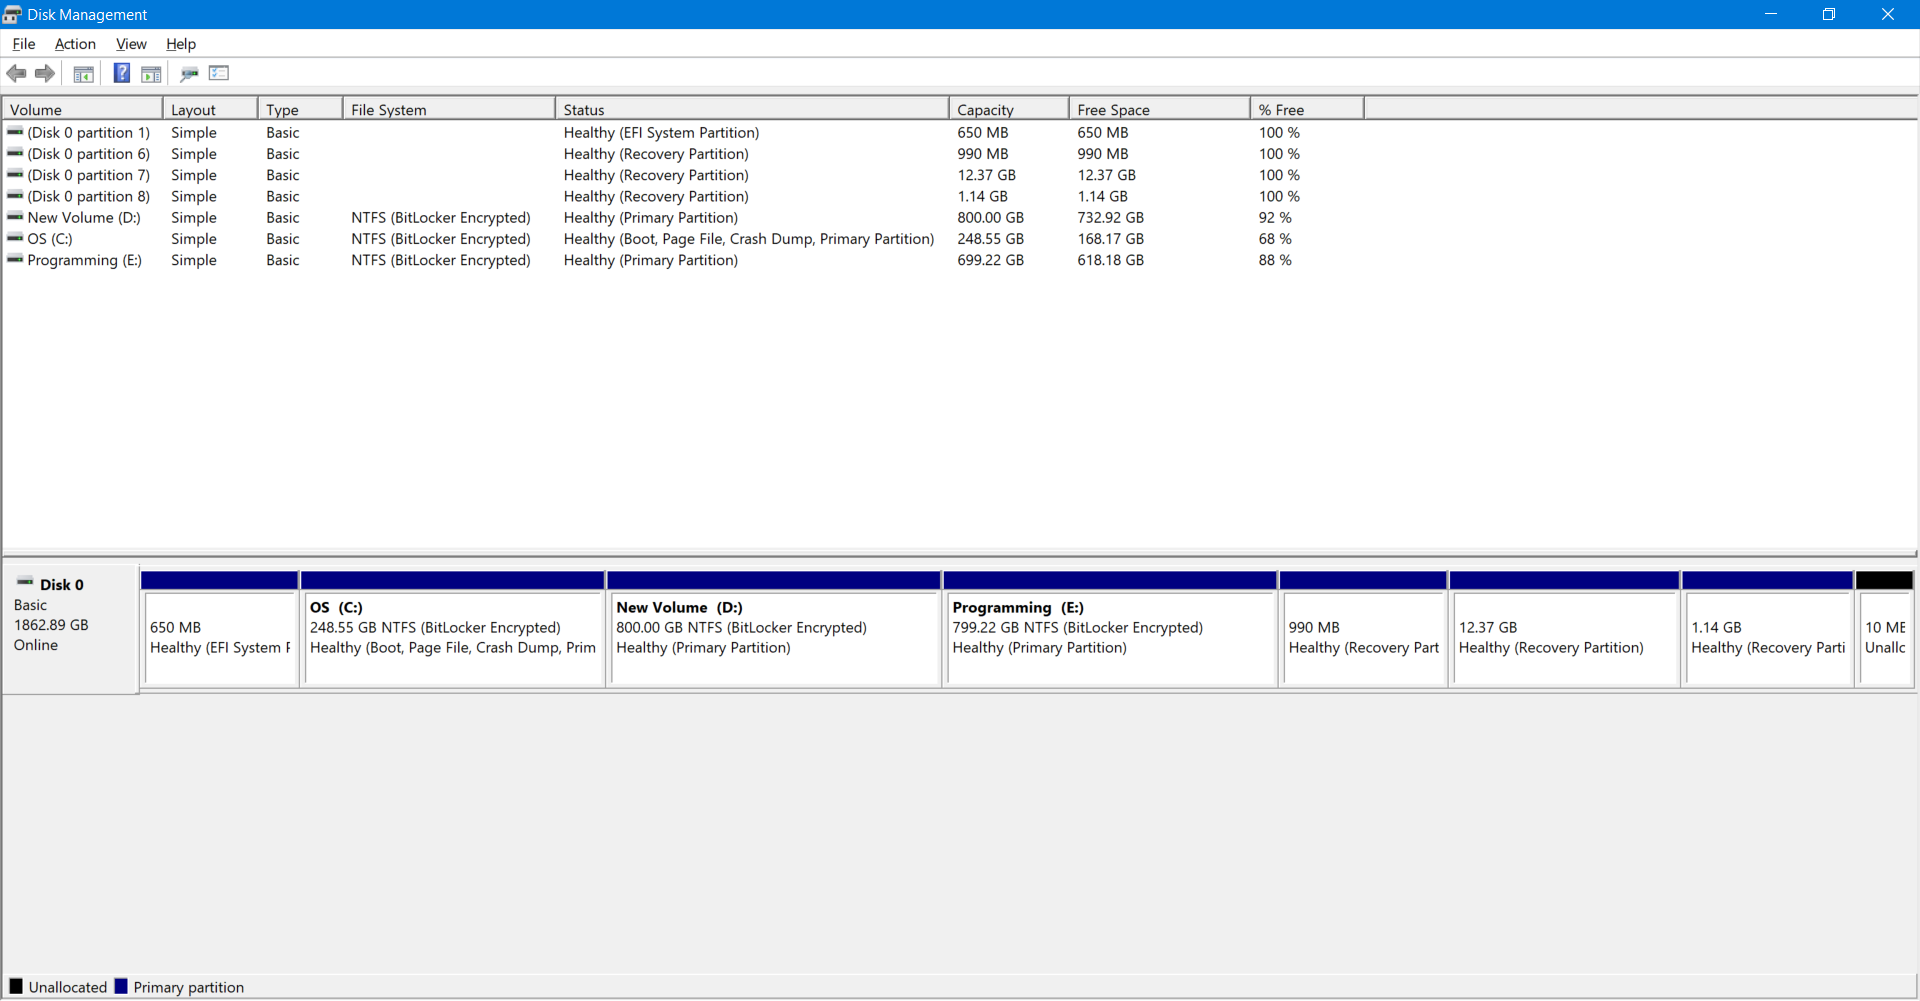The image size is (1920, 1001).
Task: Select the New Volume (D:) block in disk map
Action: pyautogui.click(x=774, y=629)
